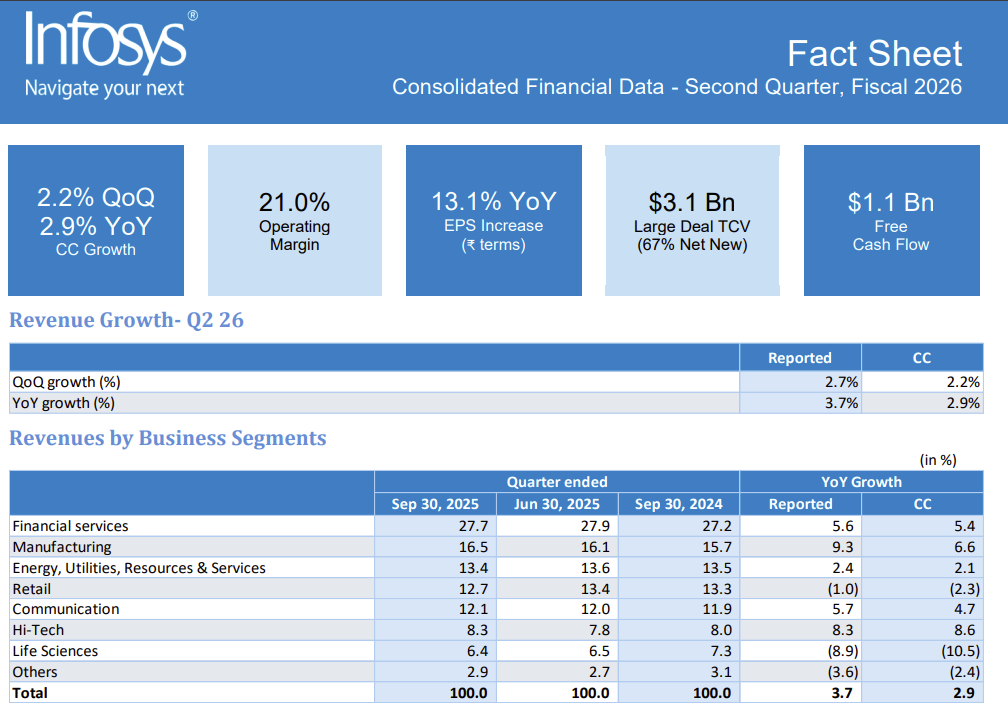Image resolution: width=1008 pixels, height=708 pixels.
Task: Click the Fact Sheet title text
Action: pyautogui.click(x=876, y=54)
